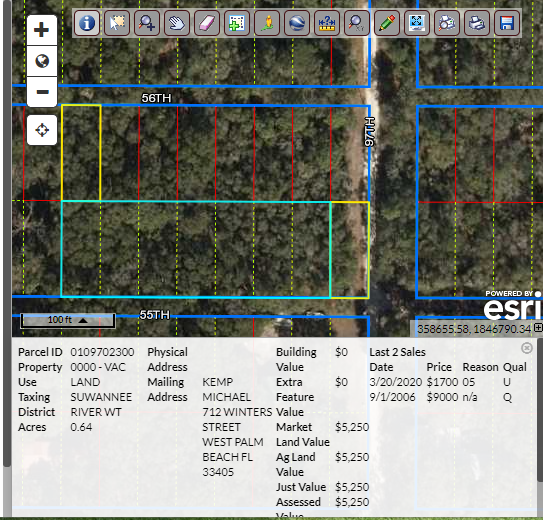Clear selection with the eraser tool
This screenshot has width=543, height=520.
coord(207,23)
